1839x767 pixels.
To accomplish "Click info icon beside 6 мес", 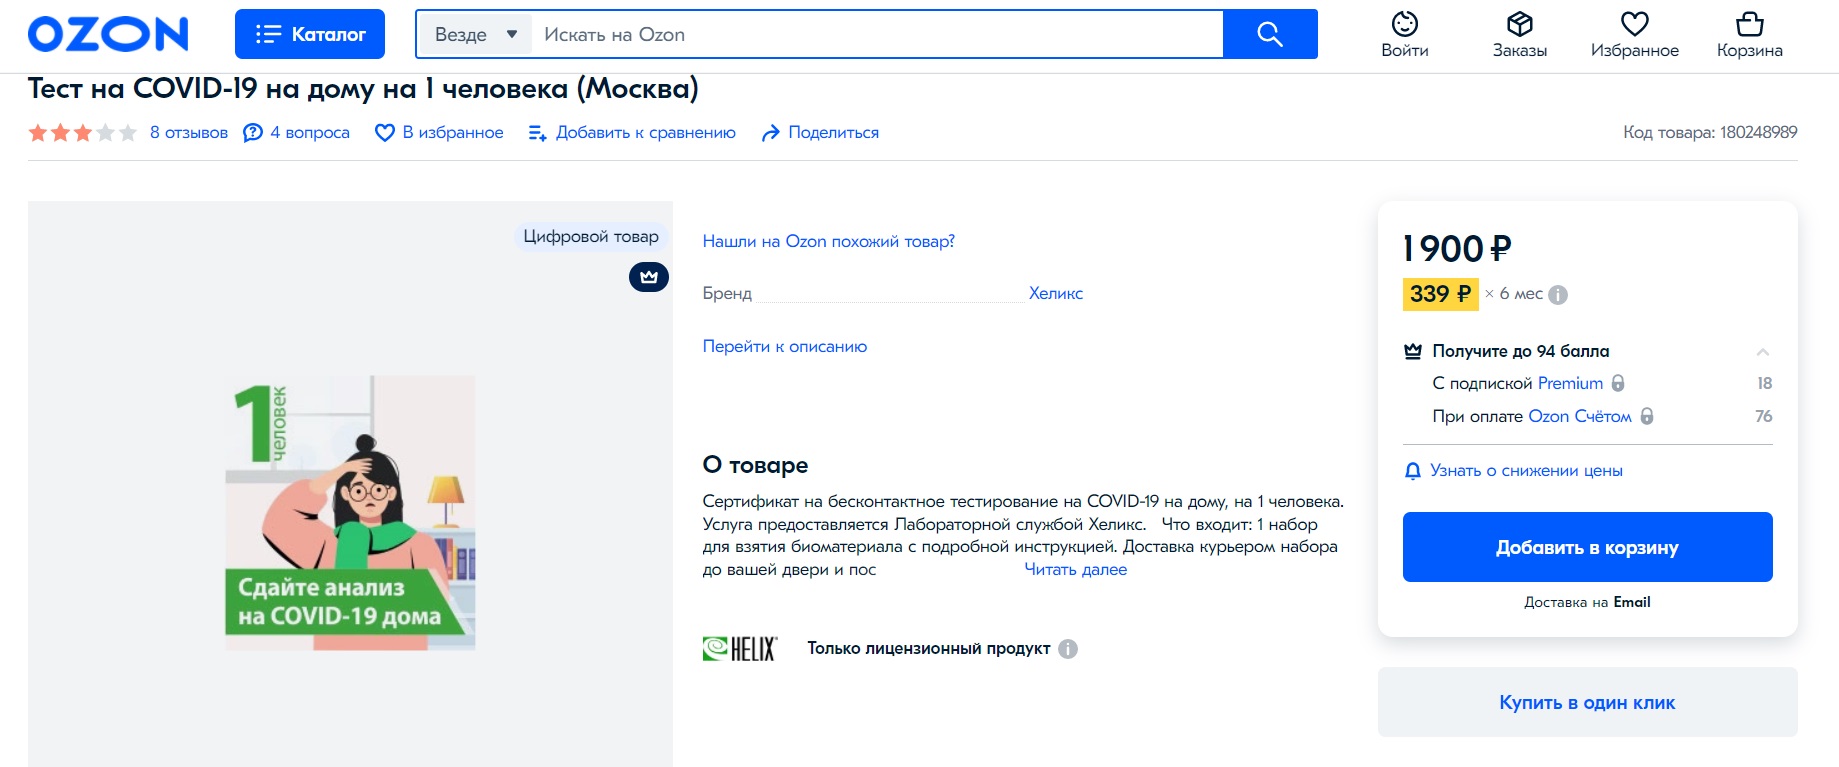I will (x=1558, y=295).
